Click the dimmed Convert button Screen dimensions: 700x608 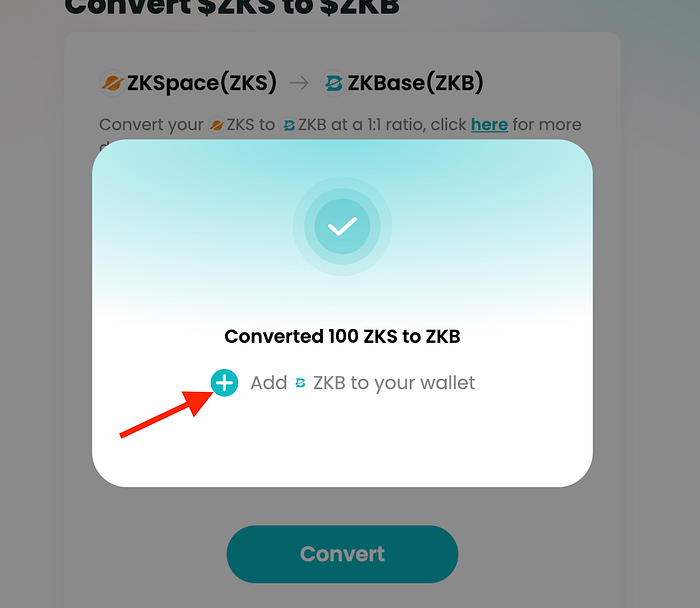click(342, 554)
